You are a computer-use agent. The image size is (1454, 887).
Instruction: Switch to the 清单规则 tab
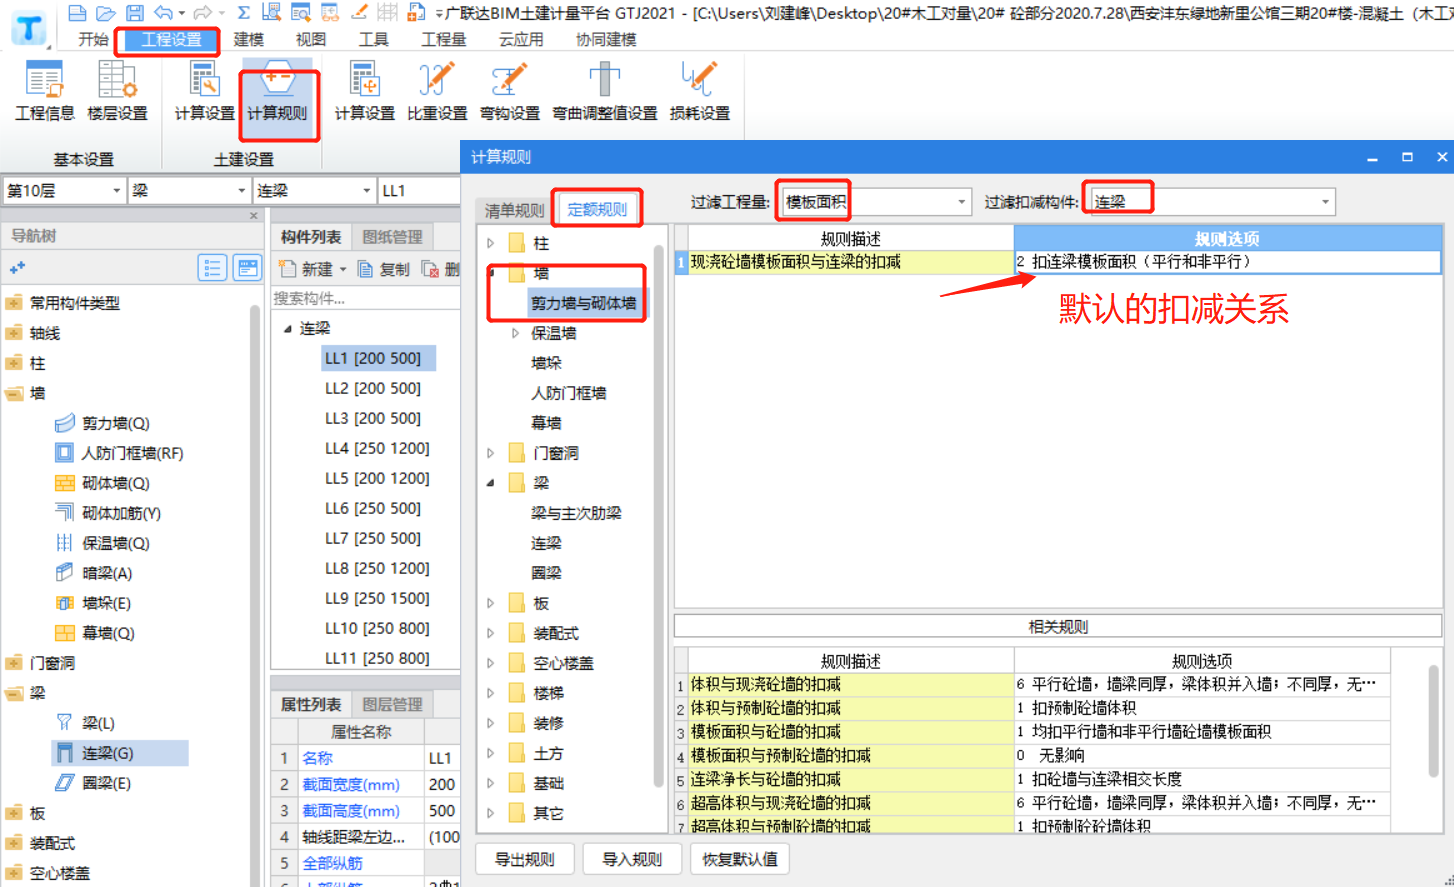tap(514, 210)
